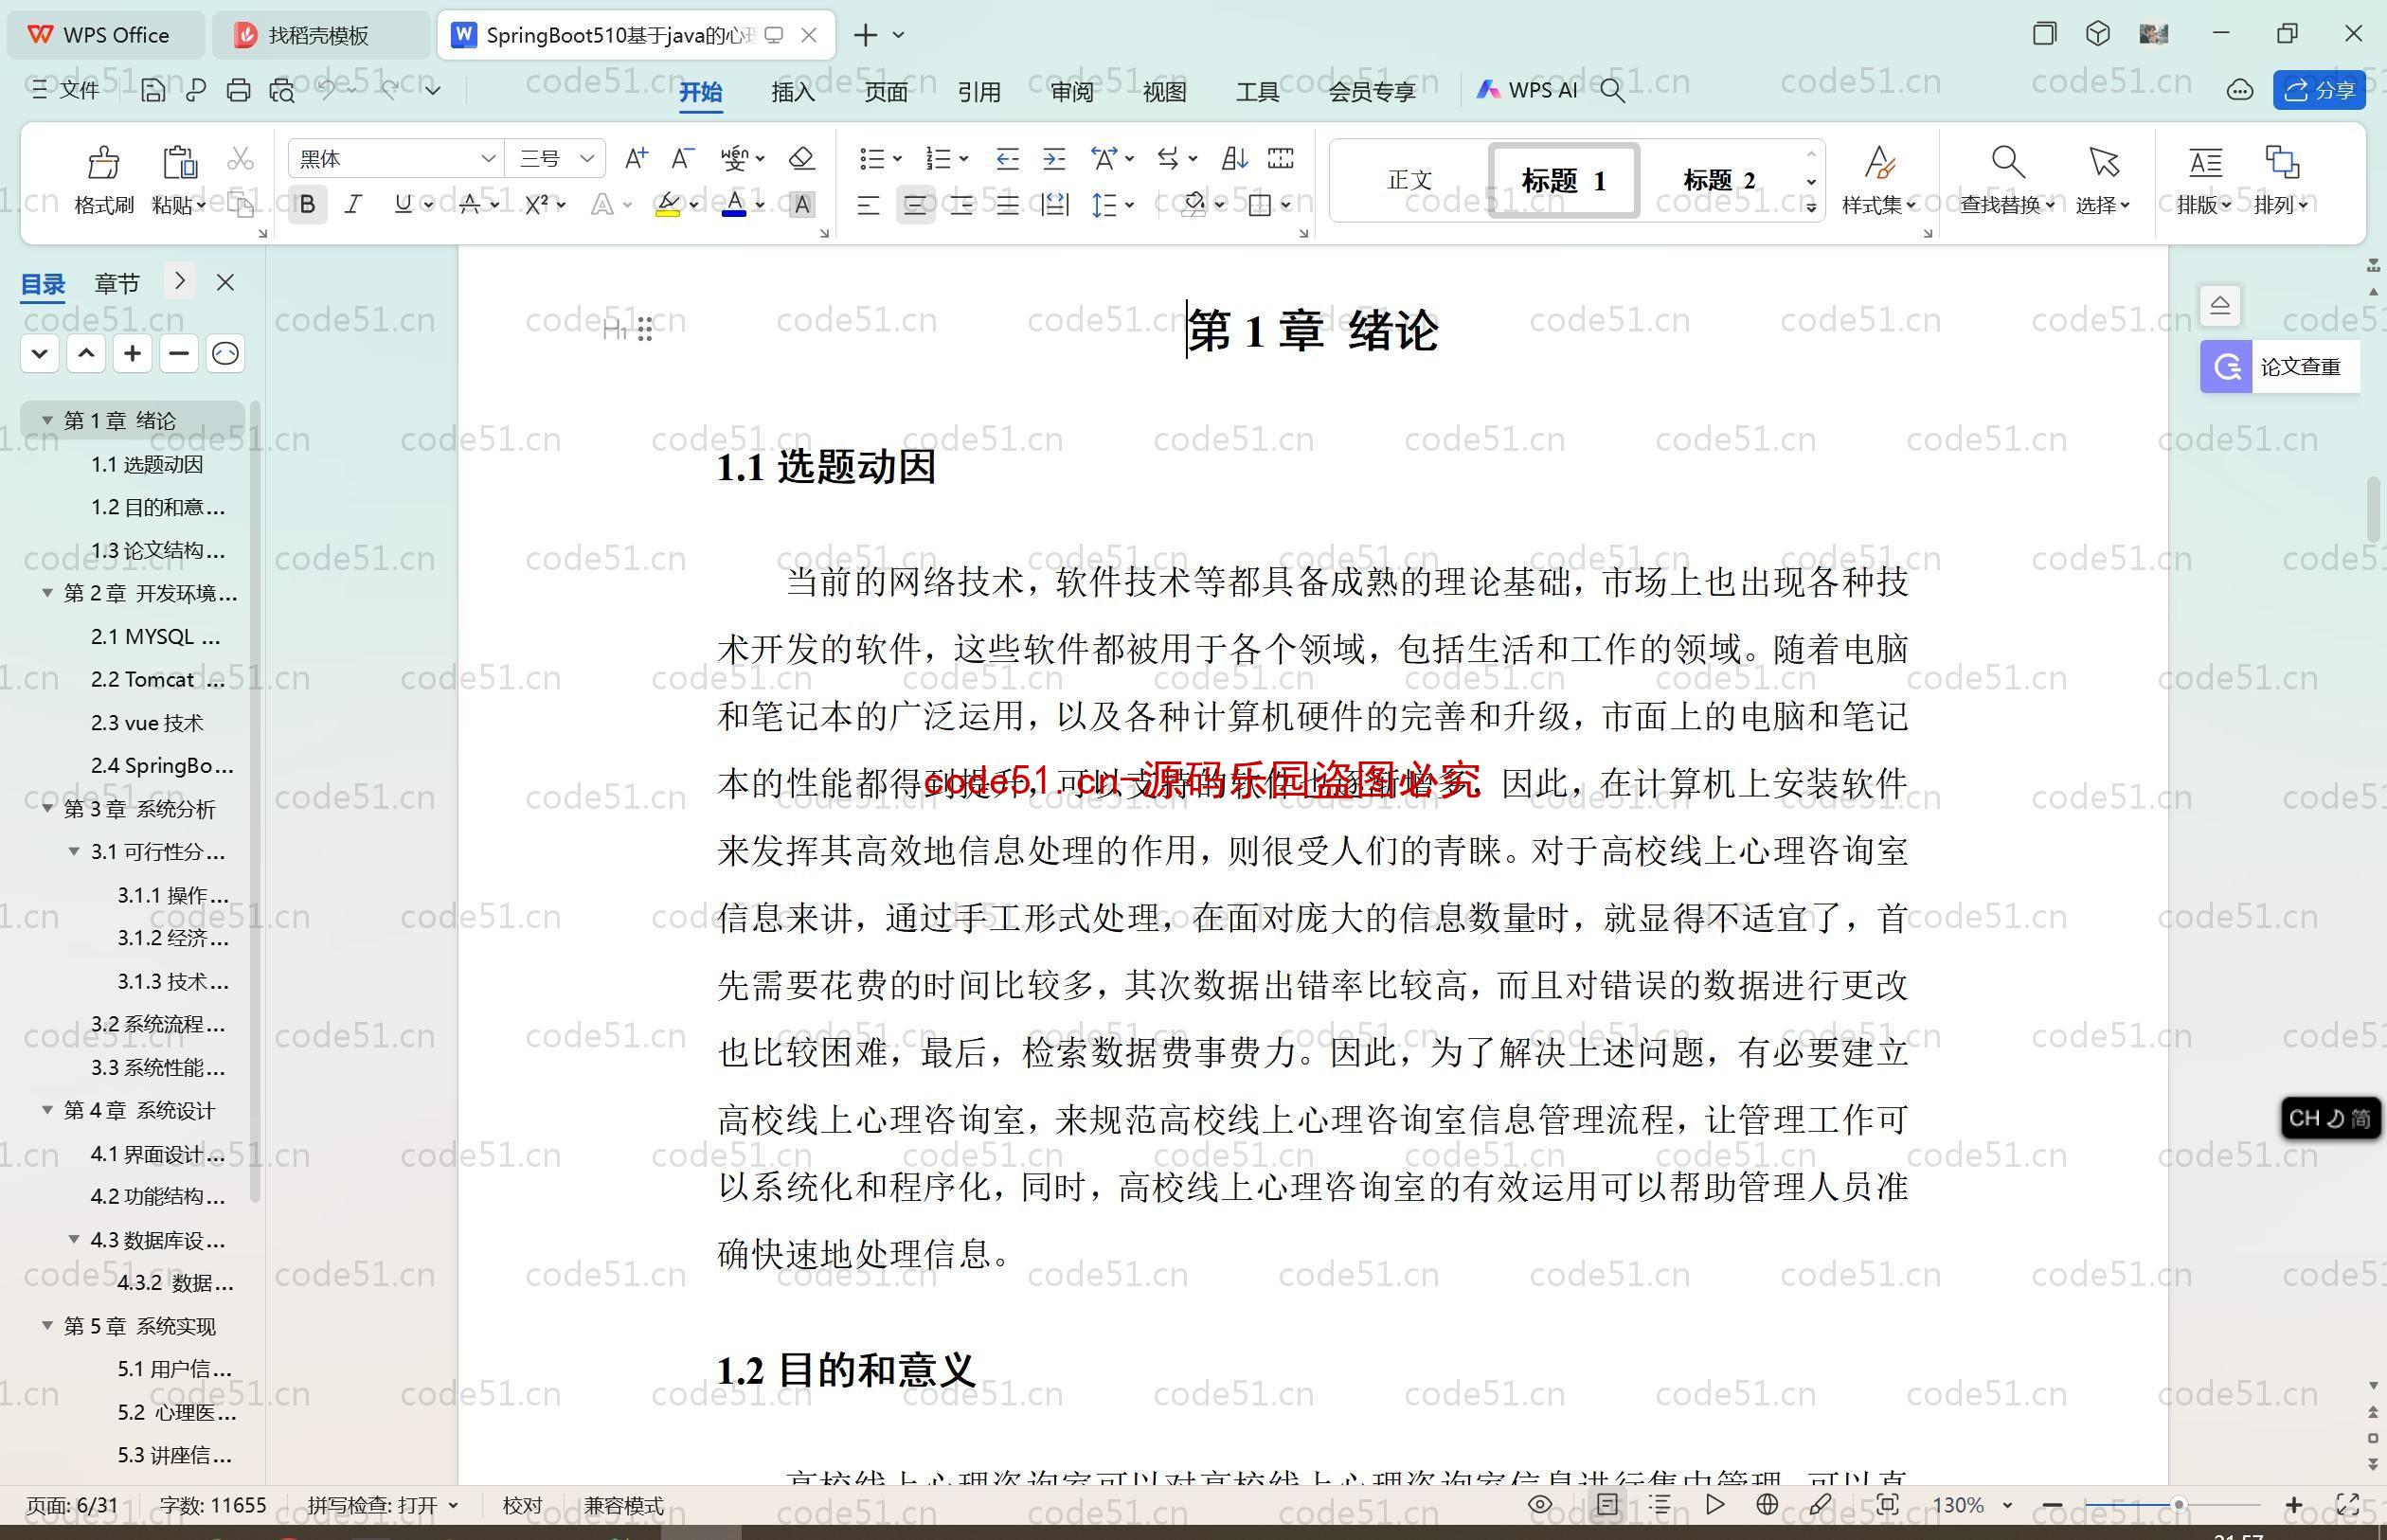Click the web layout globe icon

click(x=1767, y=1504)
